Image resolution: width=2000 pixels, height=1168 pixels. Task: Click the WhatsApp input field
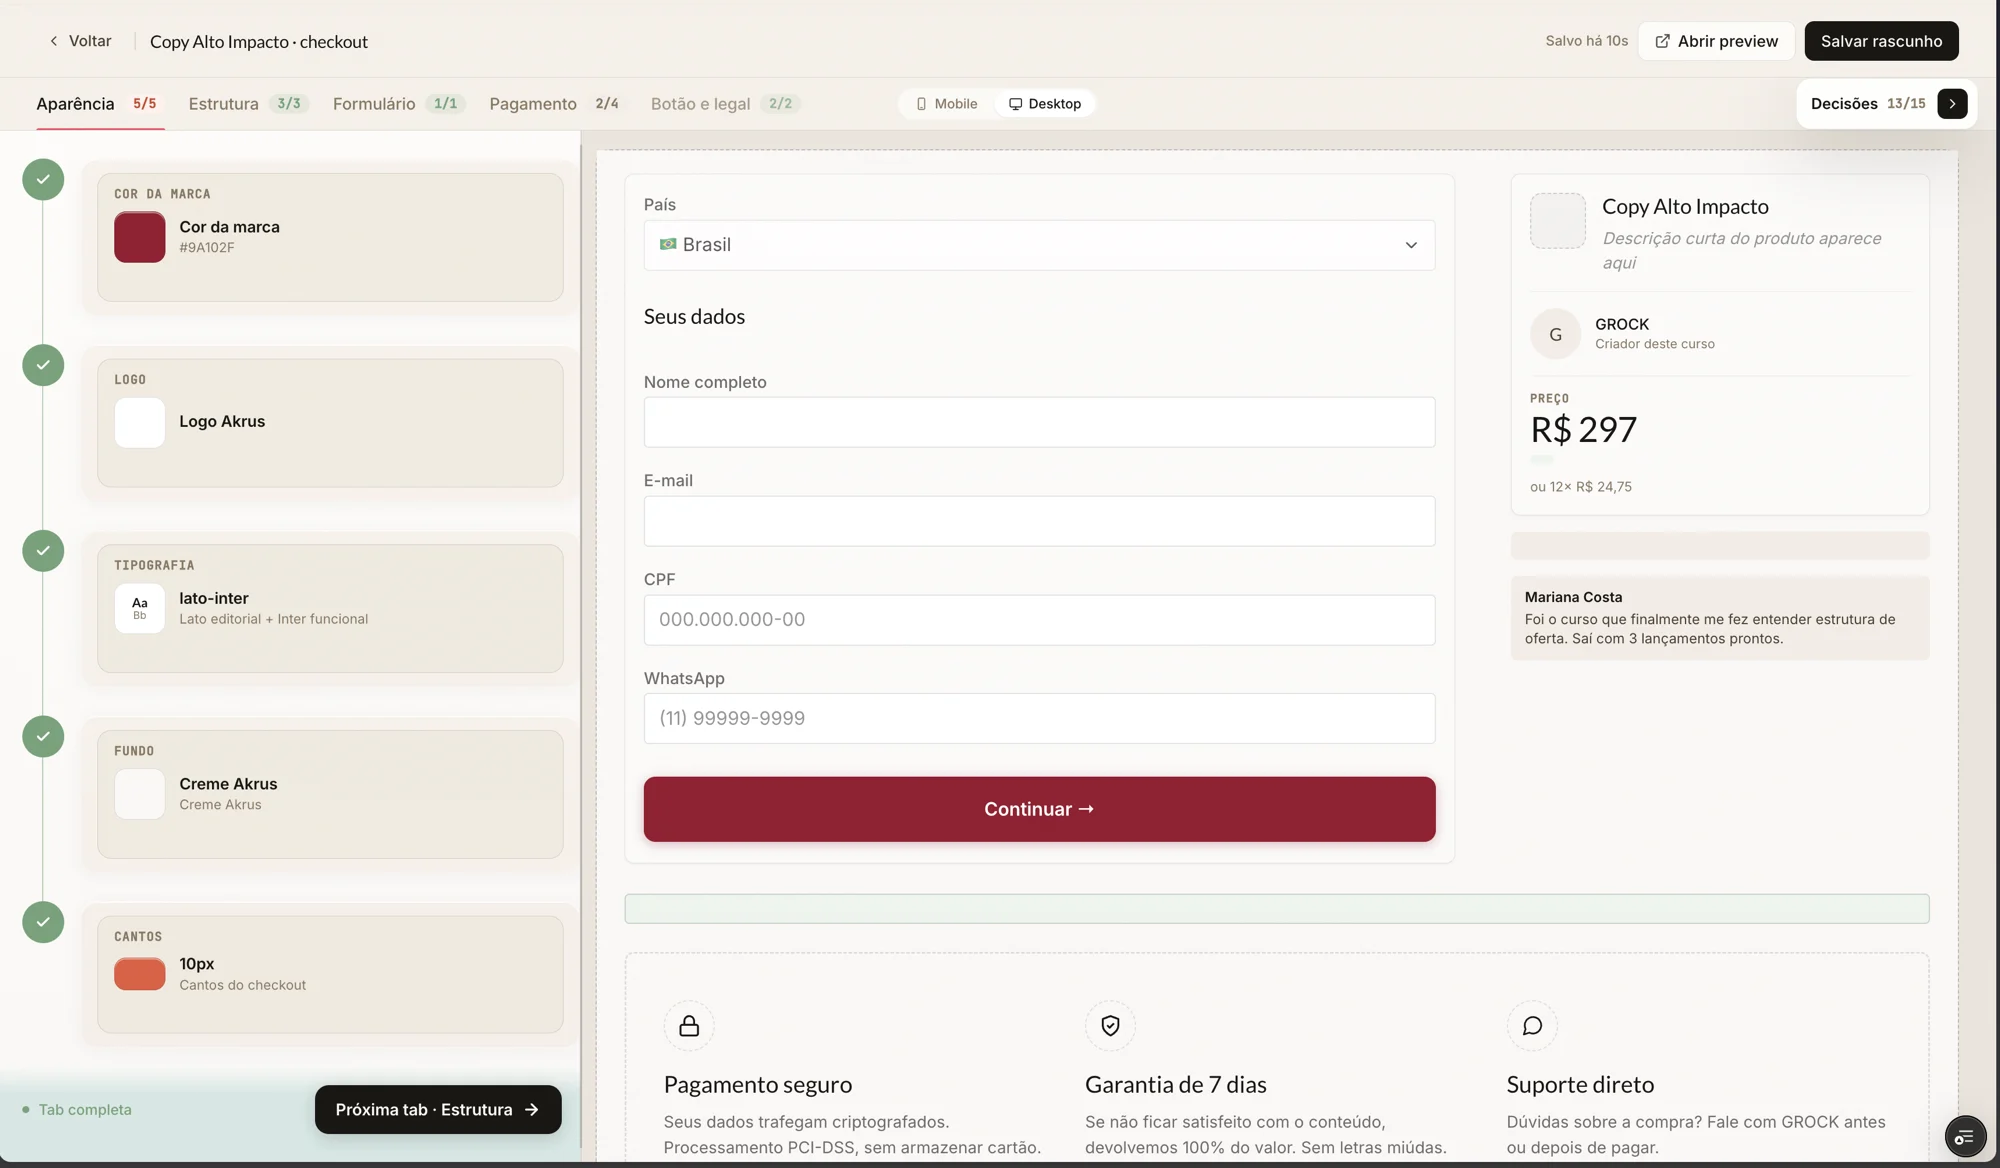1039,718
